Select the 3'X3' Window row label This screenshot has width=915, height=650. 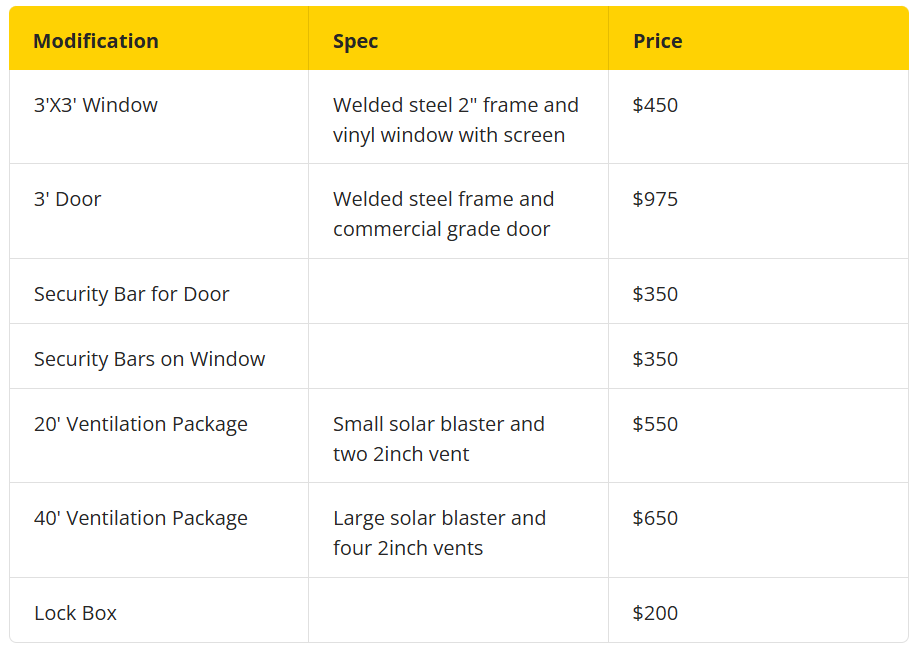click(96, 105)
